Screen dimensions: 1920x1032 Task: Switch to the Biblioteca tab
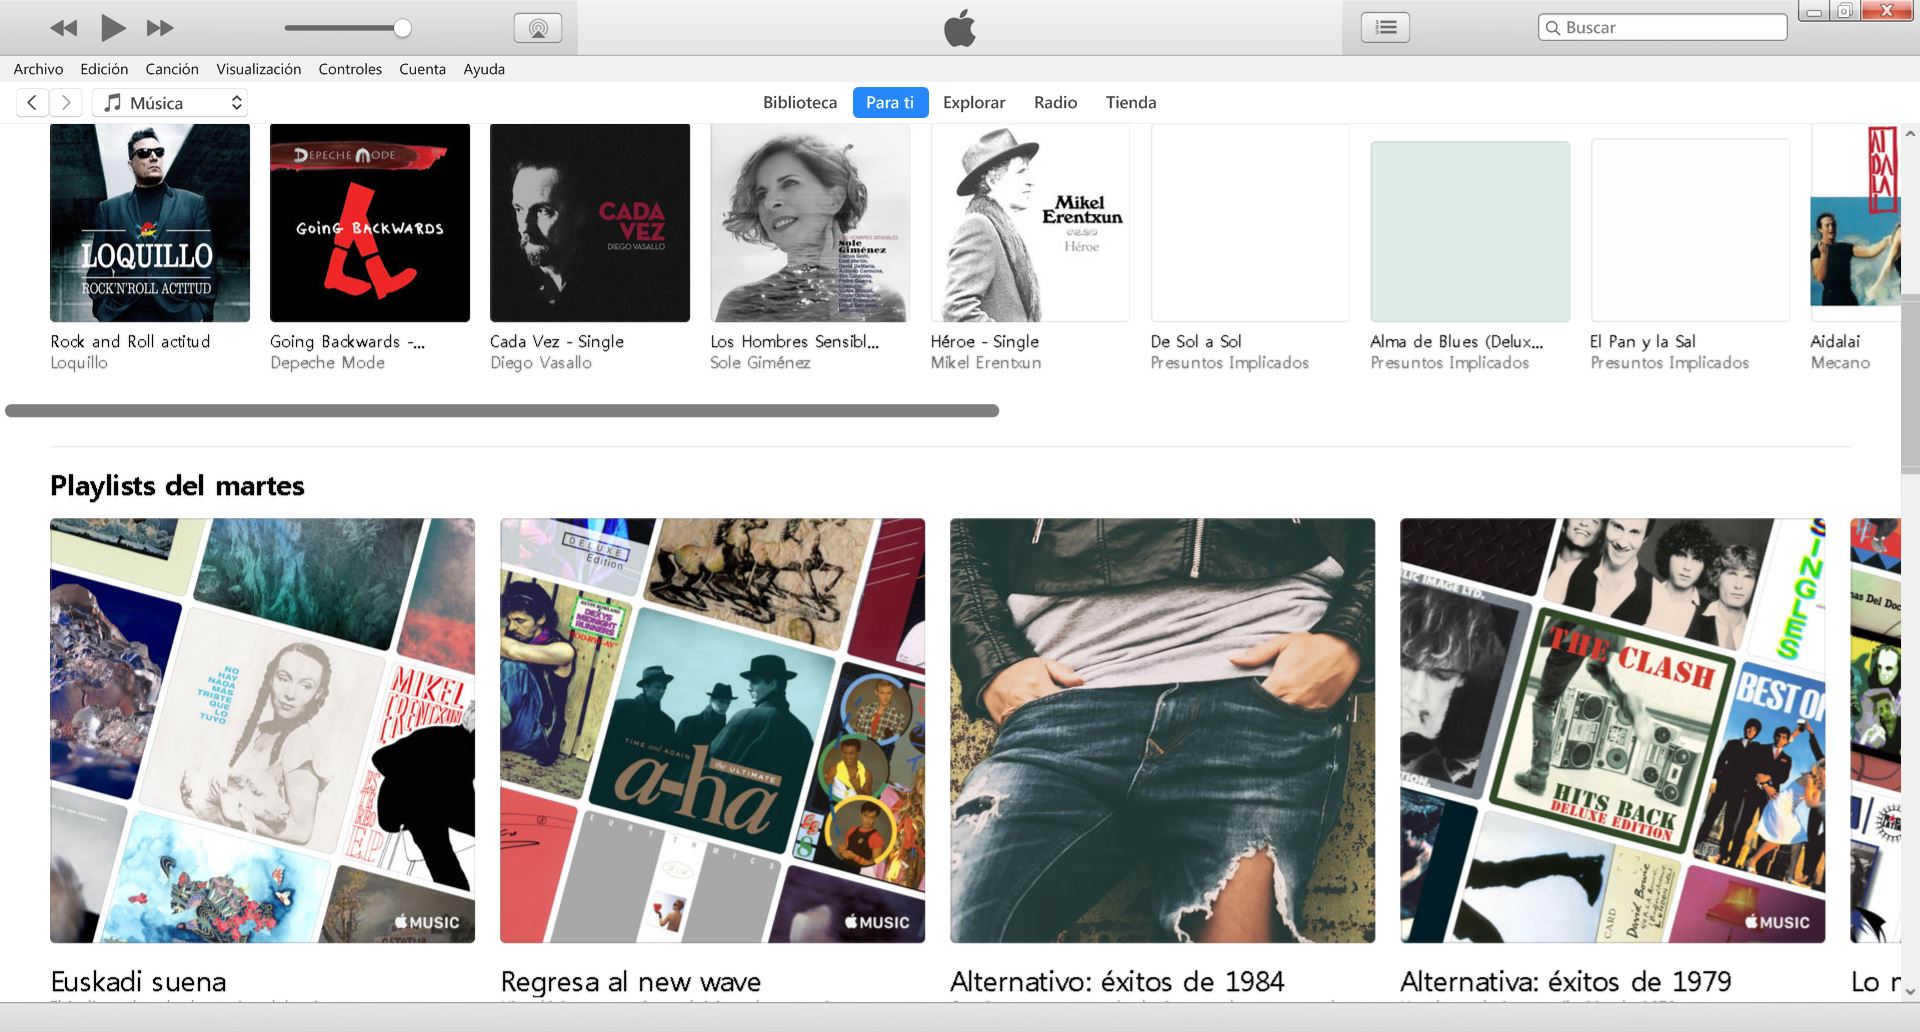(800, 102)
